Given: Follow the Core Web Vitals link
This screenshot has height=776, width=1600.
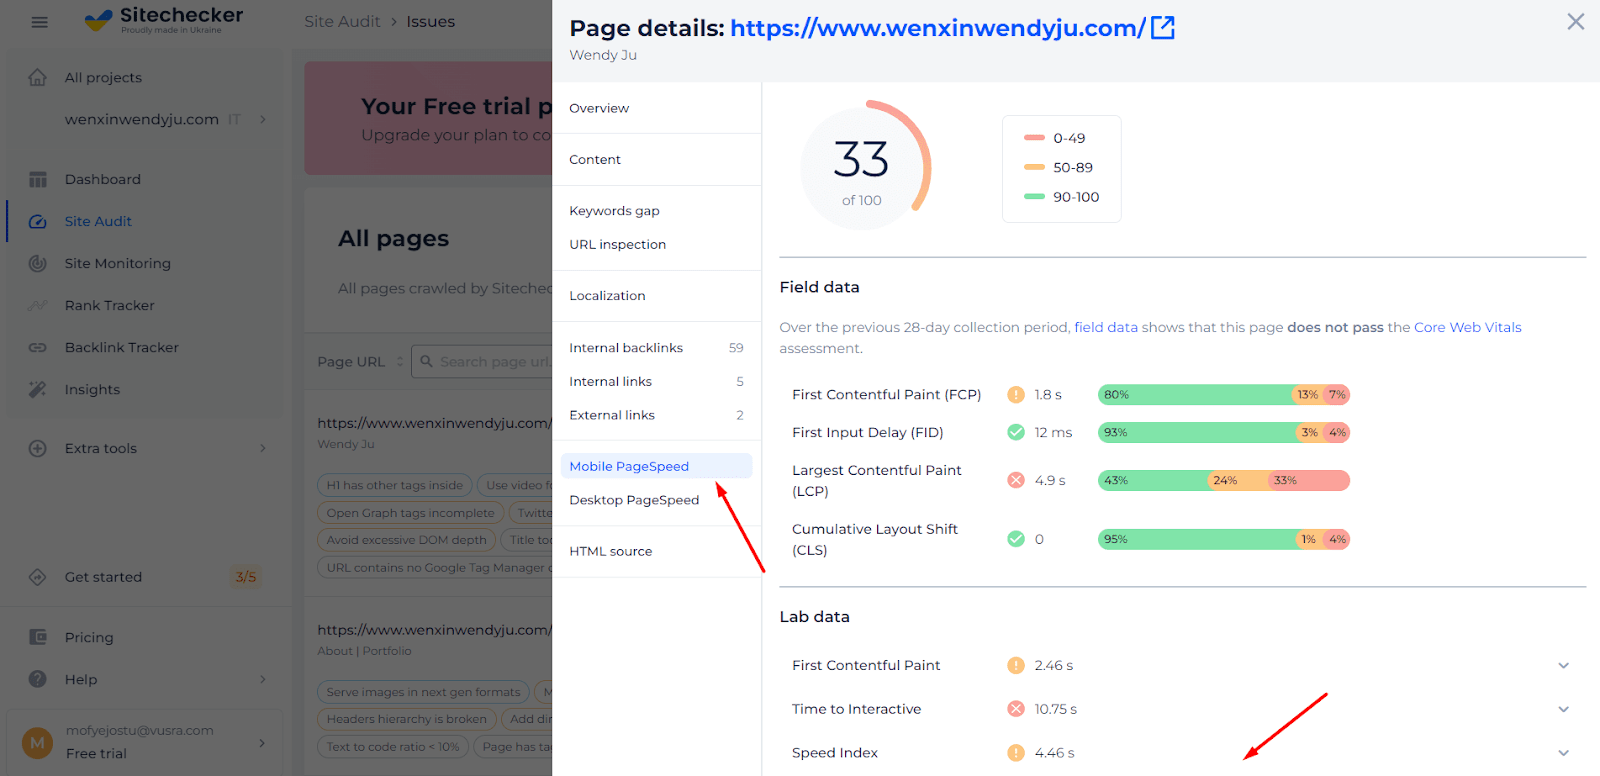Looking at the screenshot, I should pos(1467,327).
